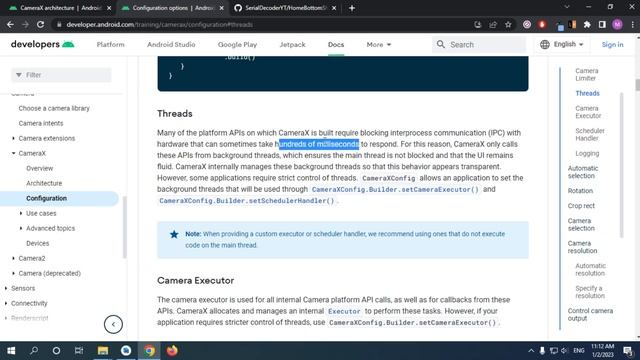Click the Filter field in the sidebar
This screenshot has width=640, height=360.
61,75
